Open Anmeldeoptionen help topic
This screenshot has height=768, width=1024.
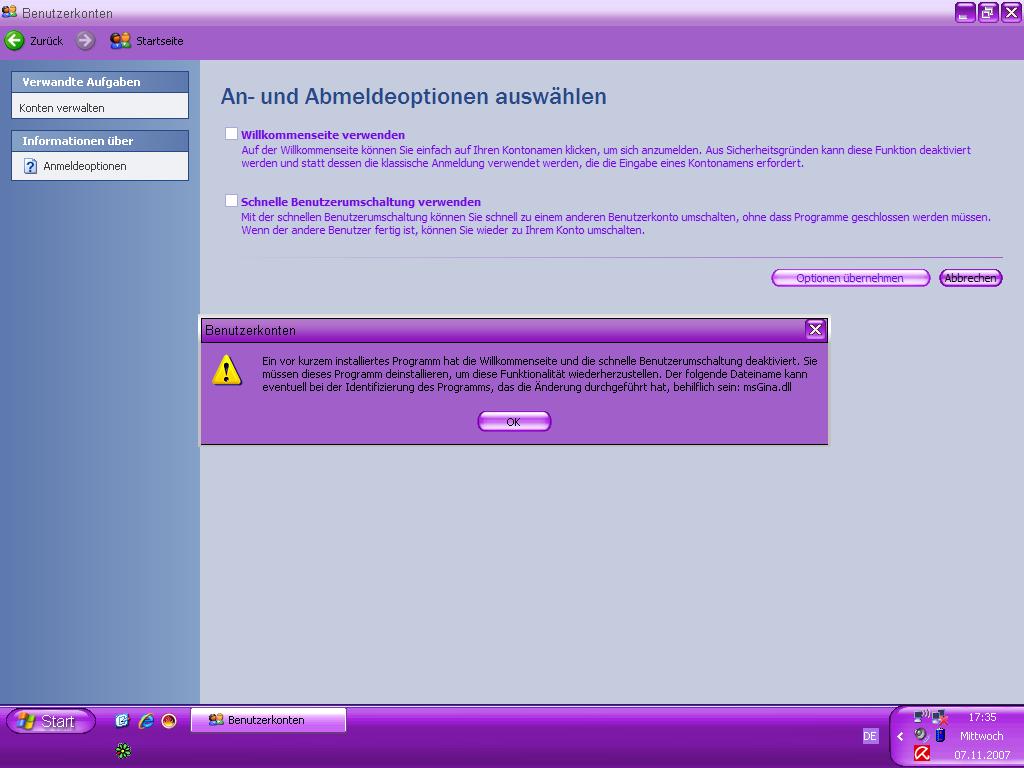(x=85, y=166)
